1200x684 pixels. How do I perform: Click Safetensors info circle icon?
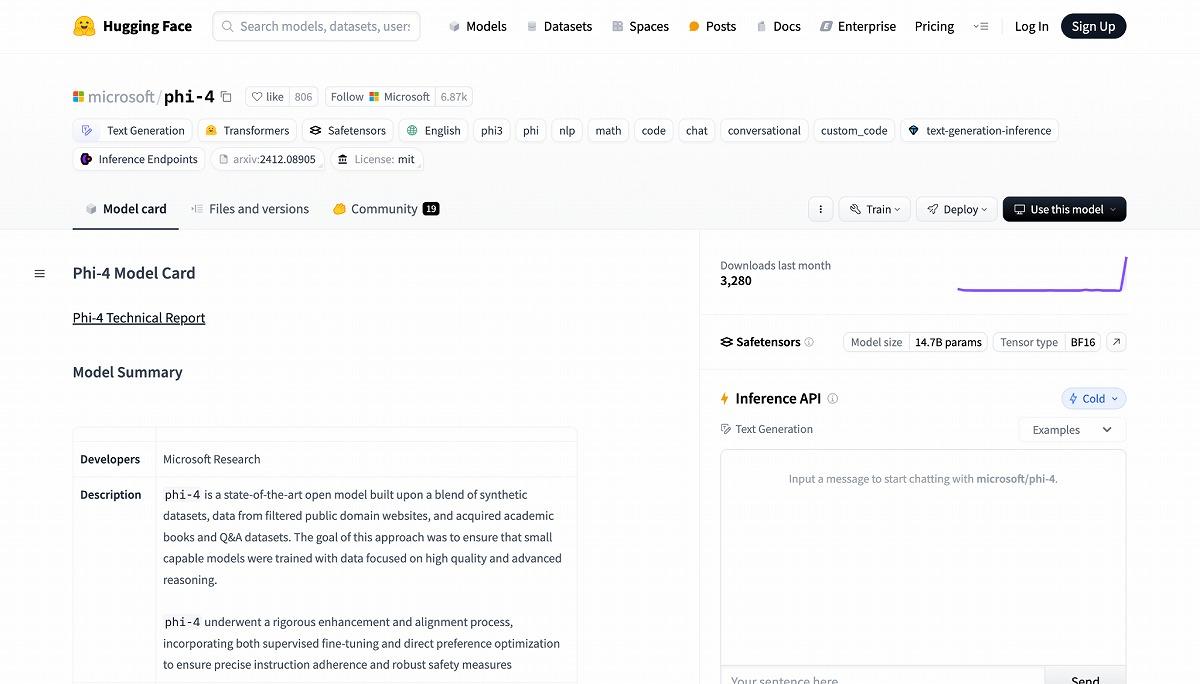[809, 342]
